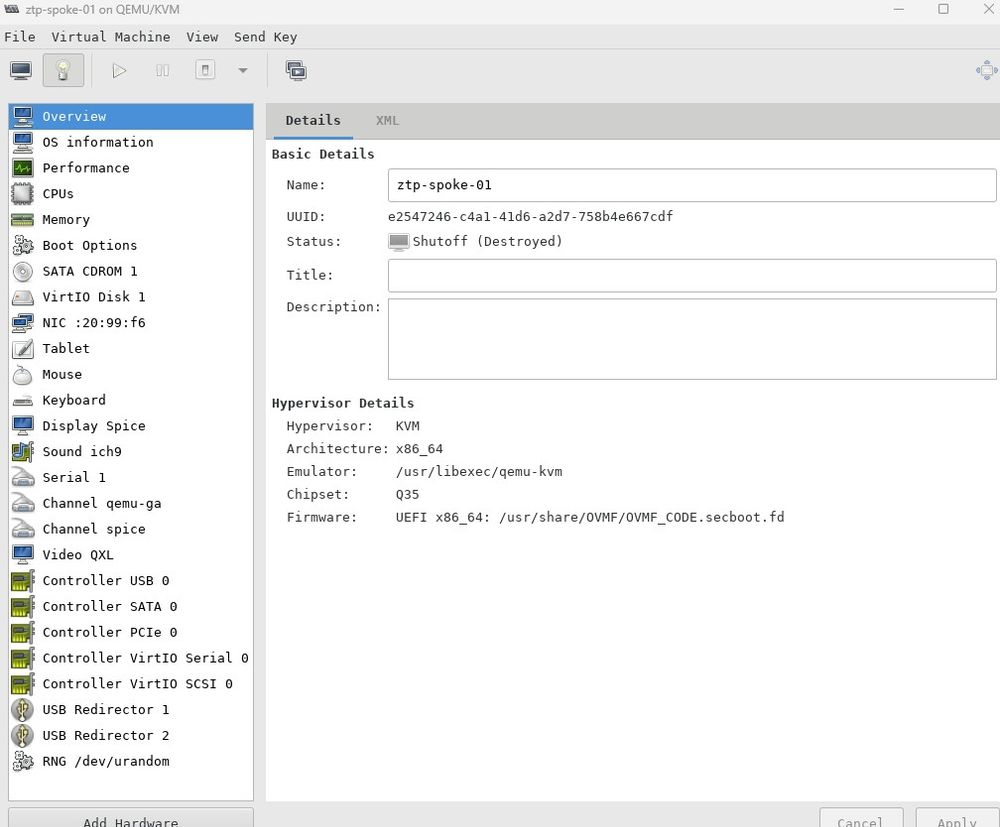Show virtual hardware details via lightbulb icon
The width and height of the screenshot is (1000, 827).
pyautogui.click(x=62, y=70)
